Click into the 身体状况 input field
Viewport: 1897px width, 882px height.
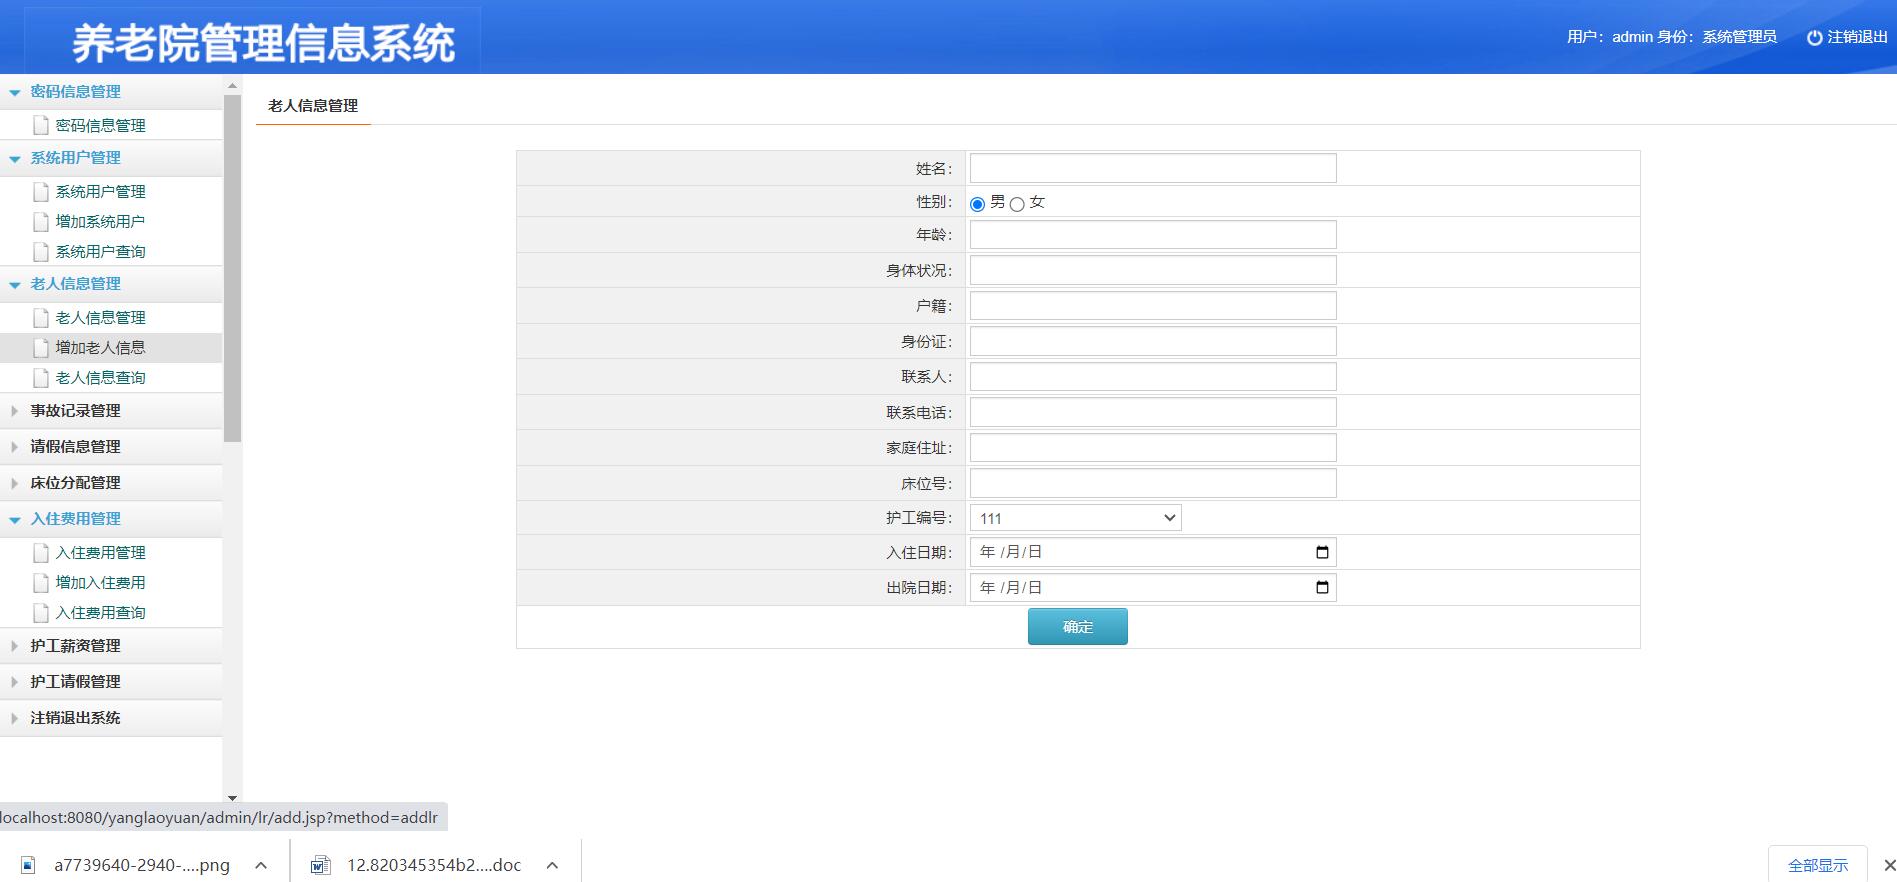1153,270
